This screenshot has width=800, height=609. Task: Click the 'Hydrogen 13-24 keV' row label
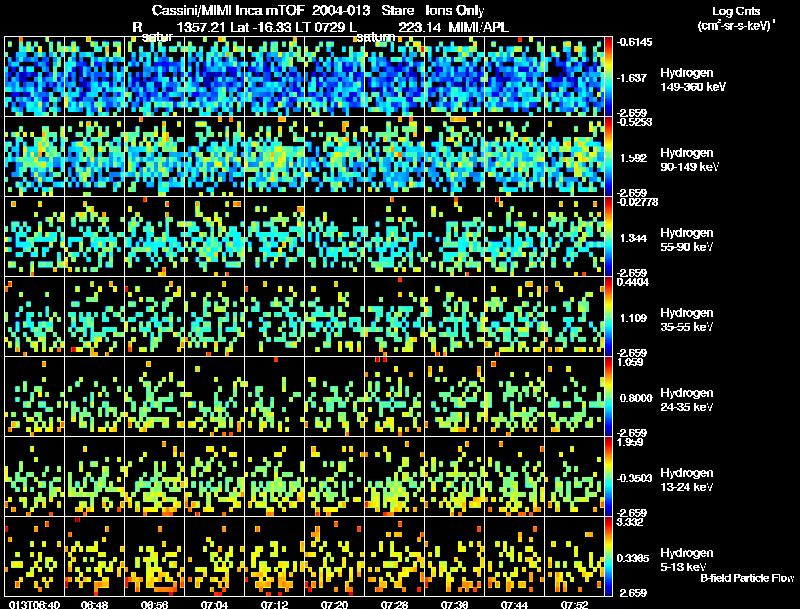pyautogui.click(x=687, y=480)
